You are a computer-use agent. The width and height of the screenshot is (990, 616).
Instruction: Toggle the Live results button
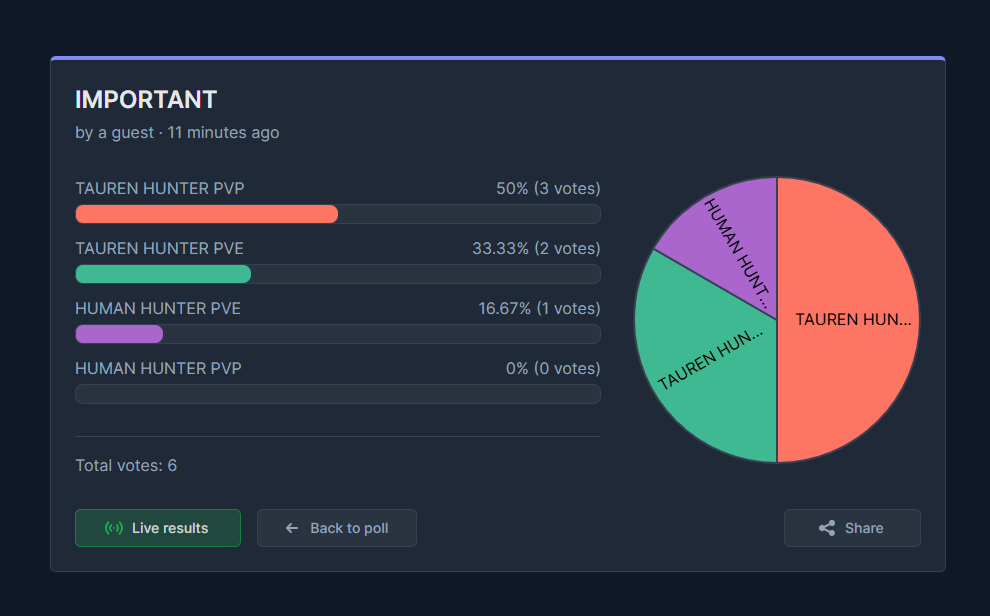pos(158,528)
